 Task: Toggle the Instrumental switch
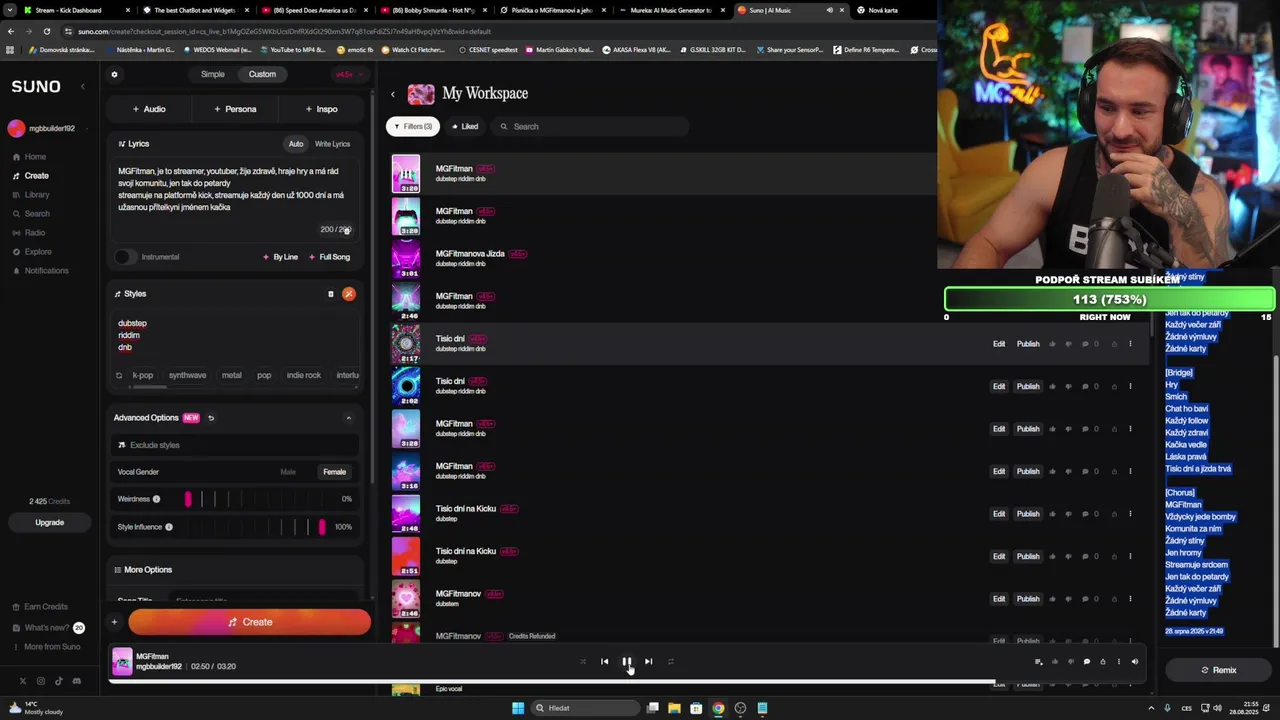tap(124, 257)
